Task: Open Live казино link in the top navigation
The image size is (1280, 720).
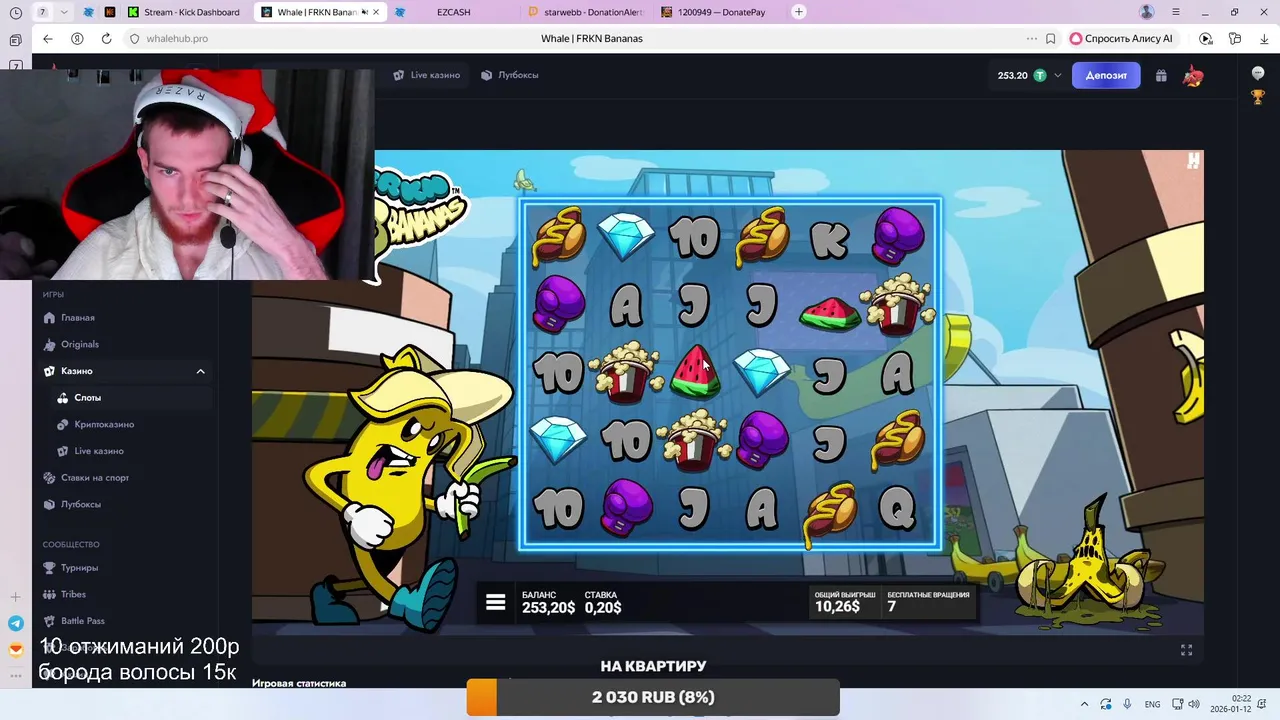Action: coord(427,75)
